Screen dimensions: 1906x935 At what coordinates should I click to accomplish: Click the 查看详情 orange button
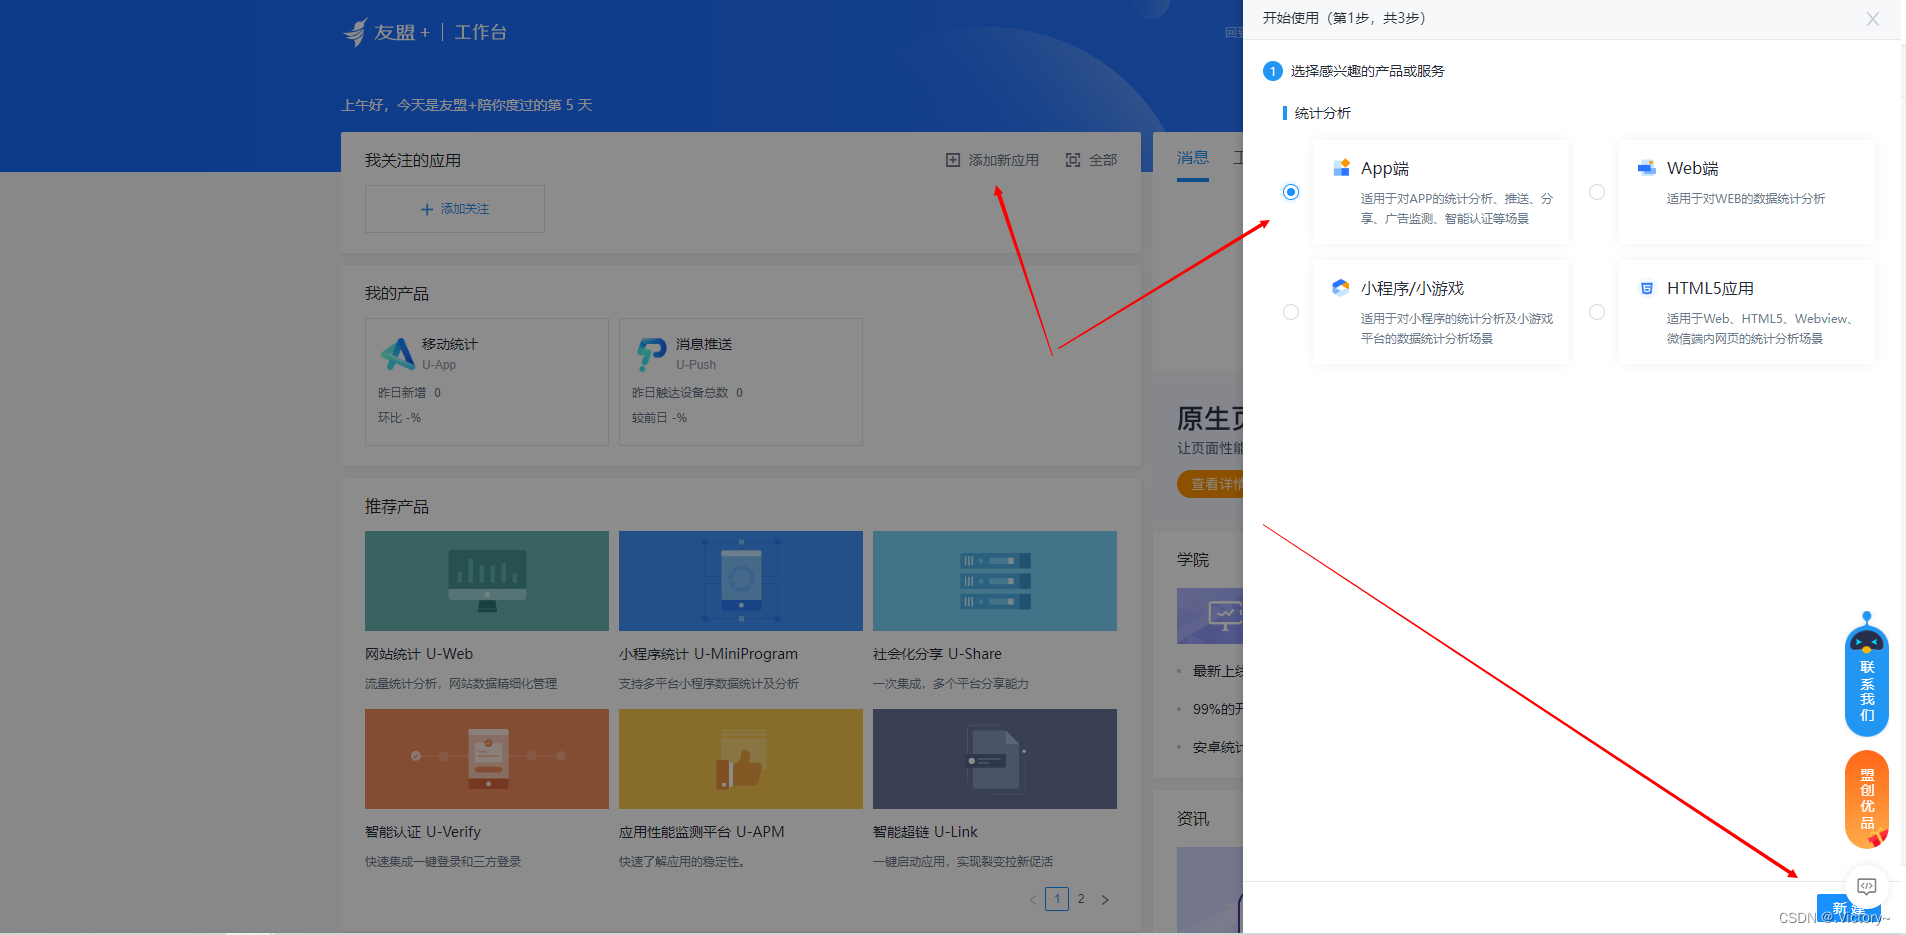pyautogui.click(x=1211, y=484)
